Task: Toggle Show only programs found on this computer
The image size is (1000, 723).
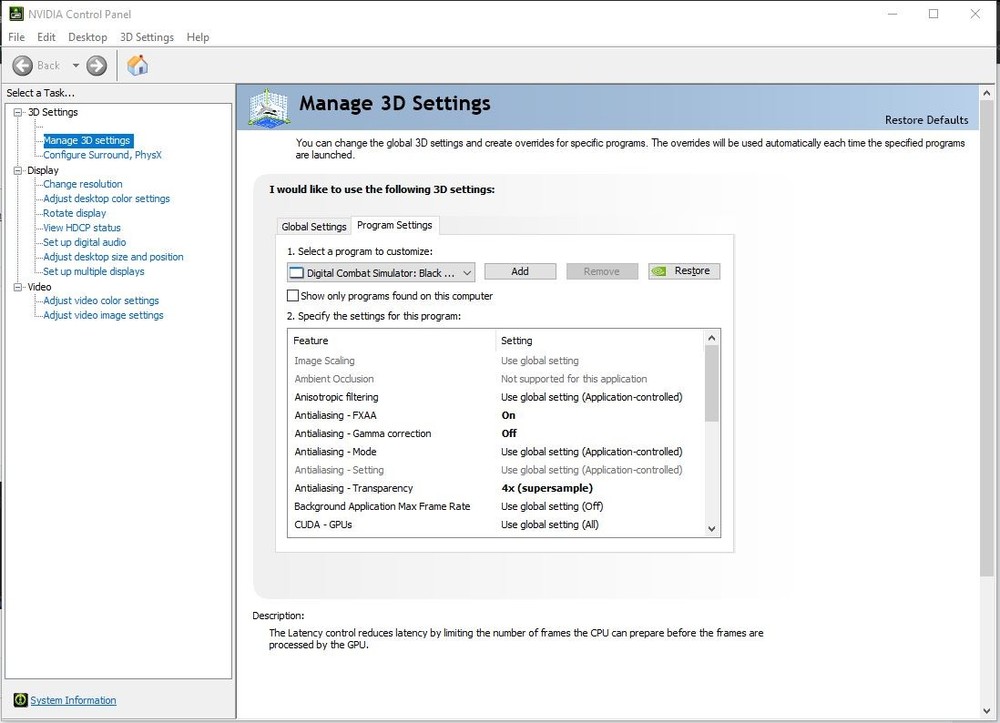Action: [293, 296]
